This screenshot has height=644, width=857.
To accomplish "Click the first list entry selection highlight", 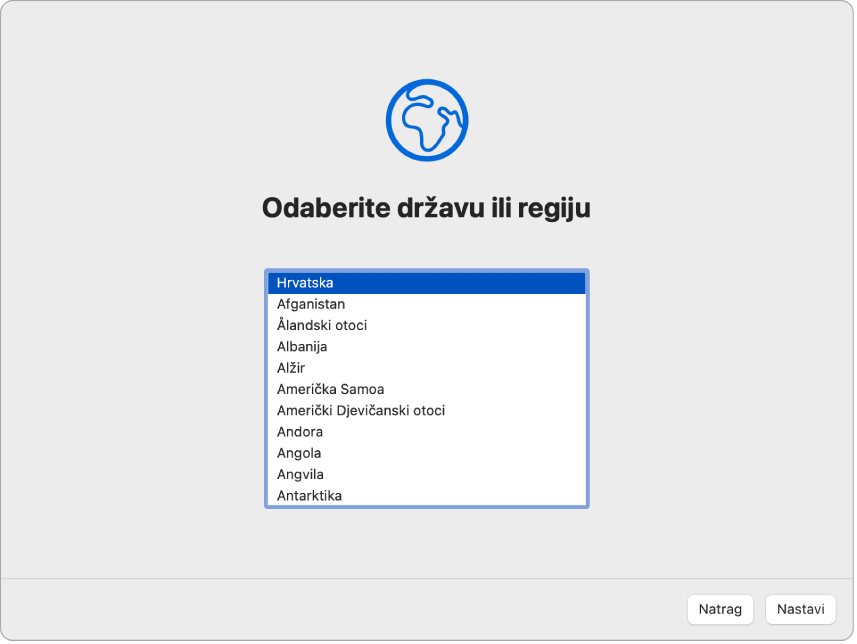I will (x=428, y=282).
